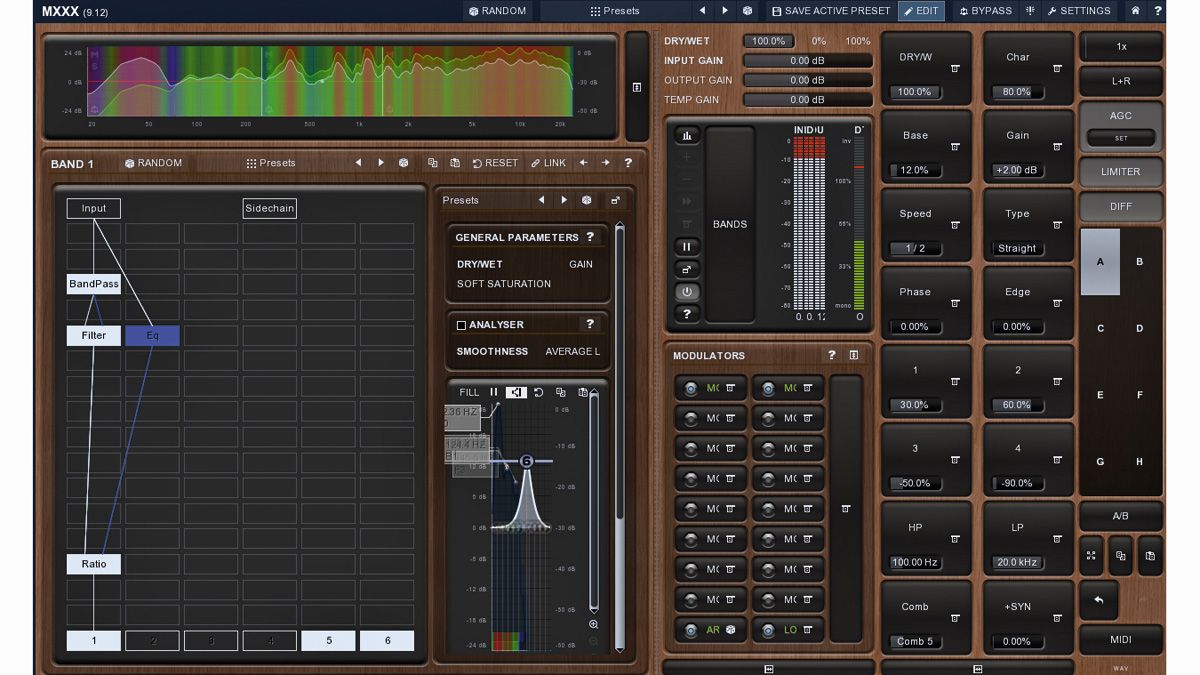This screenshot has width=1200, height=675.
Task: Open the Type Straight selector
Action: pos(1017,248)
